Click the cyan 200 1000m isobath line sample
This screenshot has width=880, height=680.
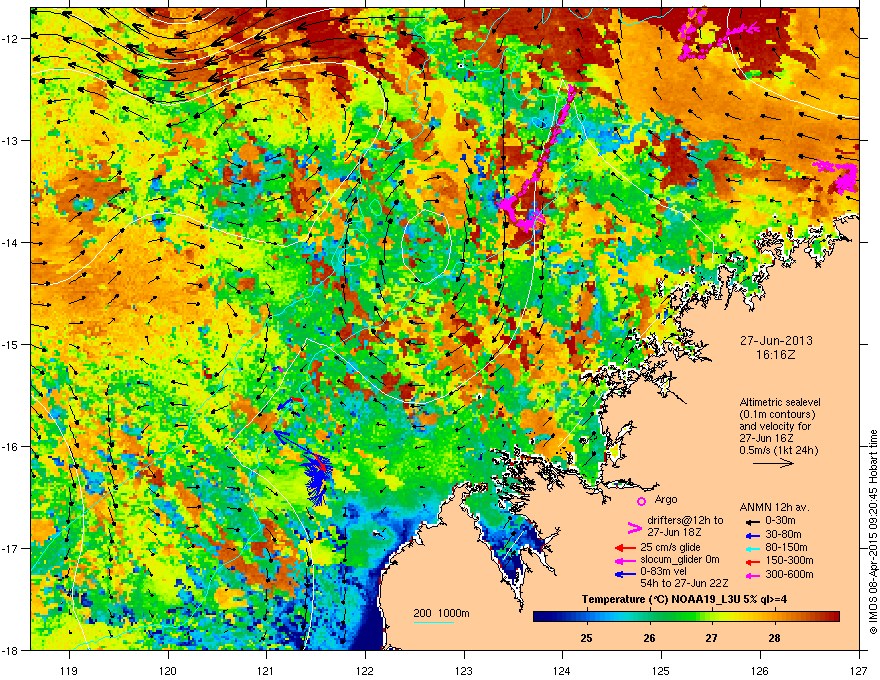[x=433, y=622]
